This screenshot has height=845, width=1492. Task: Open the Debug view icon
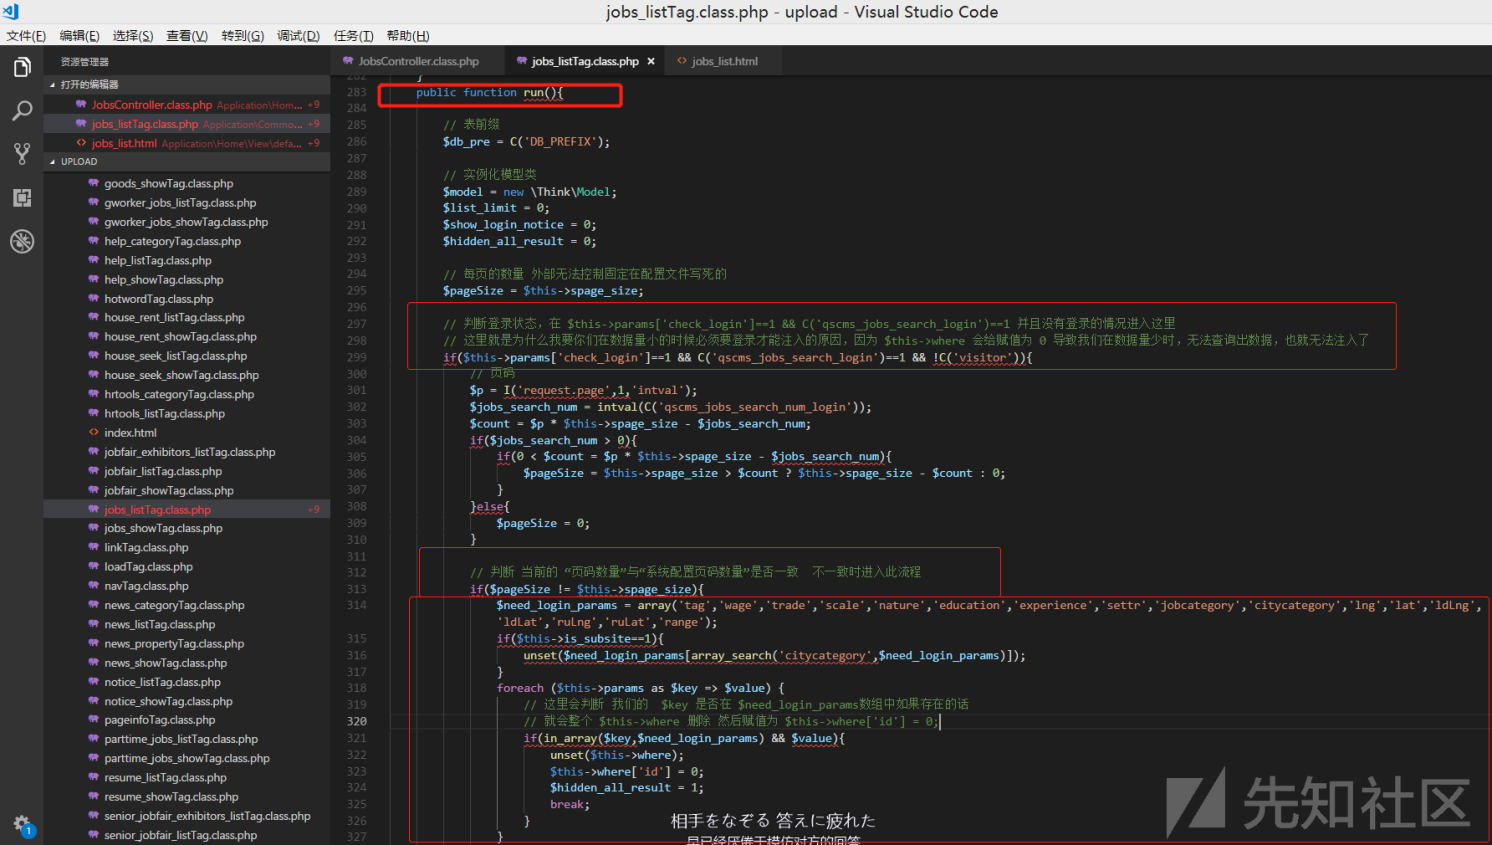(22, 241)
